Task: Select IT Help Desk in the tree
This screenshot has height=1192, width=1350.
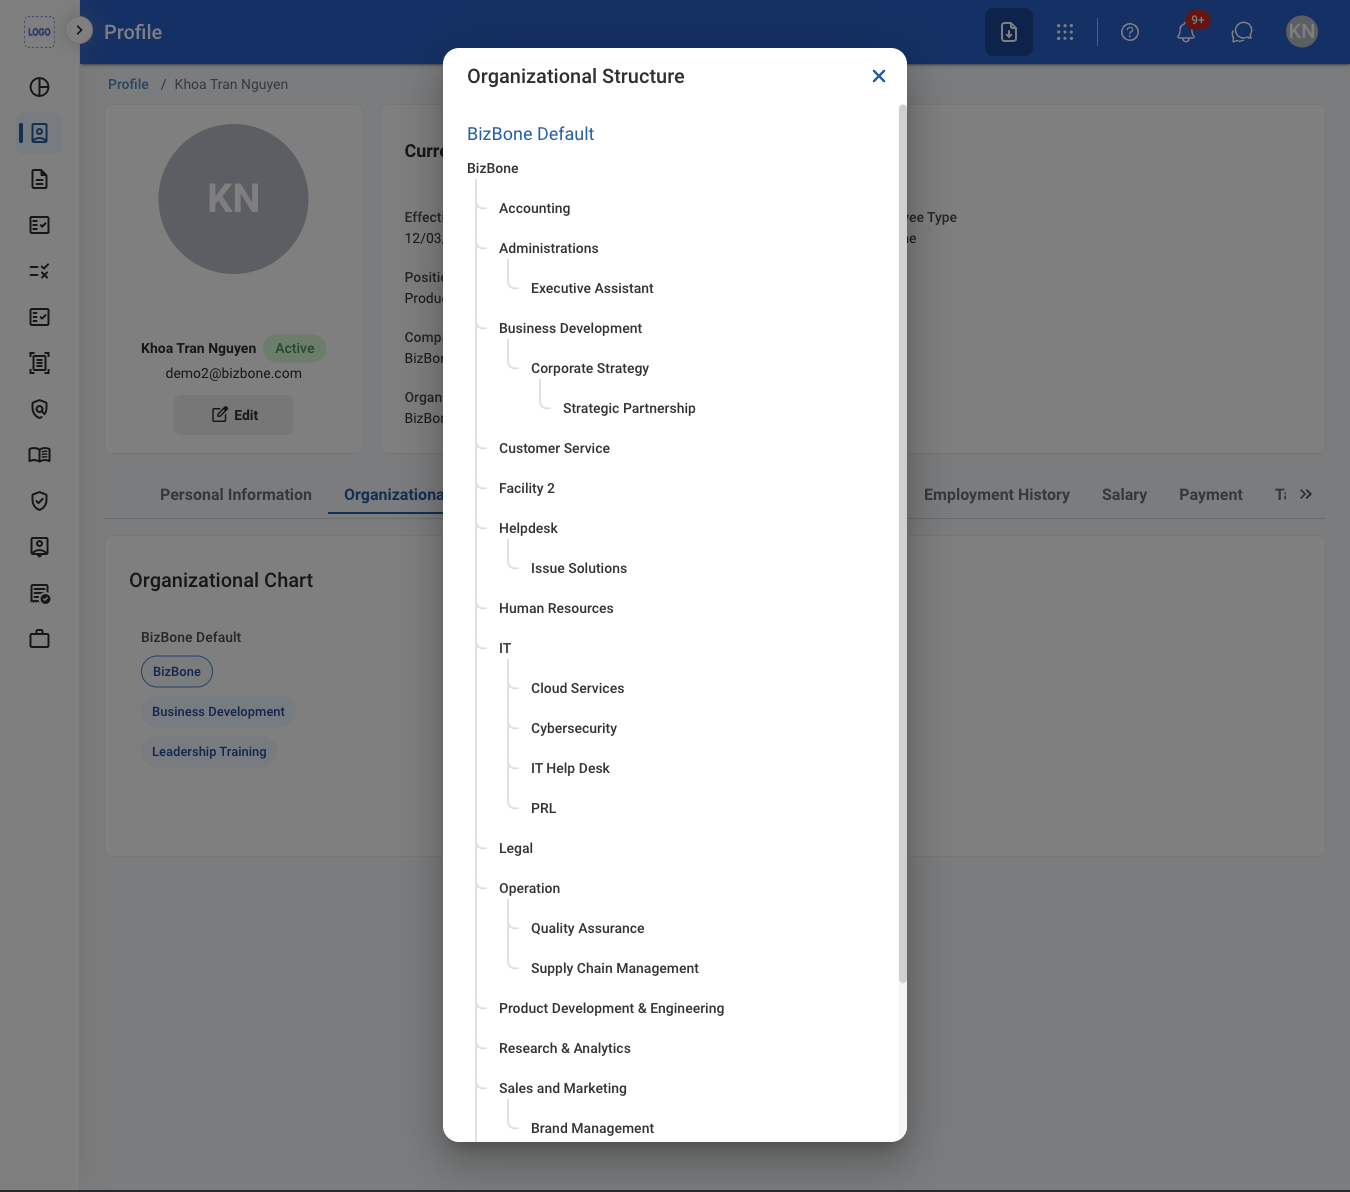Action: point(570,768)
